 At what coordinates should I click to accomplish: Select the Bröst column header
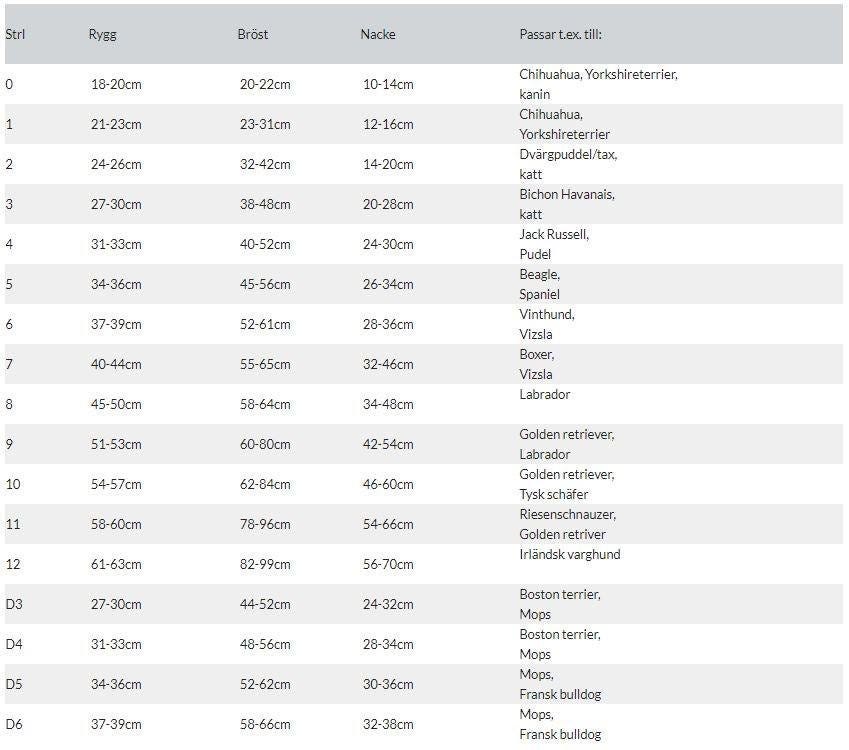[x=253, y=34]
